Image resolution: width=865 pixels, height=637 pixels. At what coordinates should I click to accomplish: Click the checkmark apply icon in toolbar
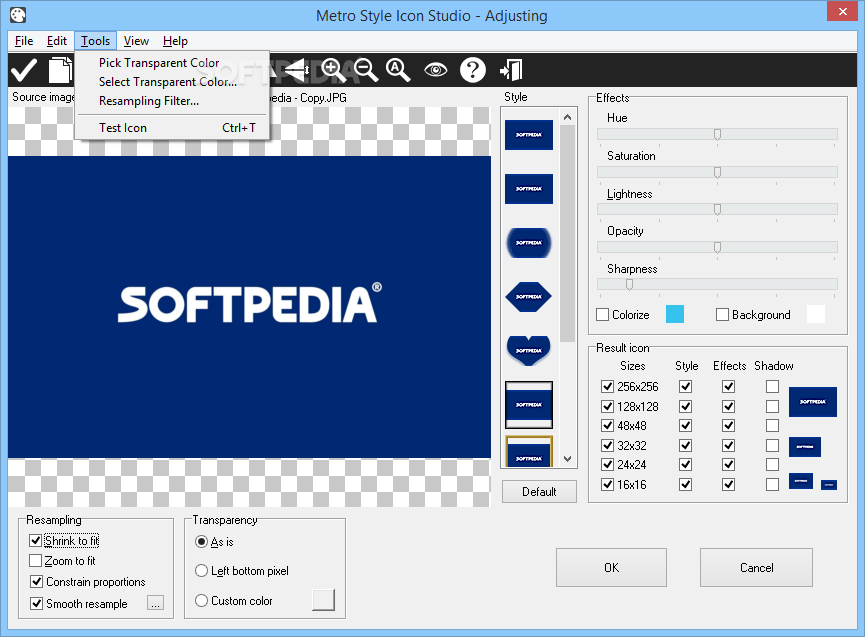tap(24, 70)
